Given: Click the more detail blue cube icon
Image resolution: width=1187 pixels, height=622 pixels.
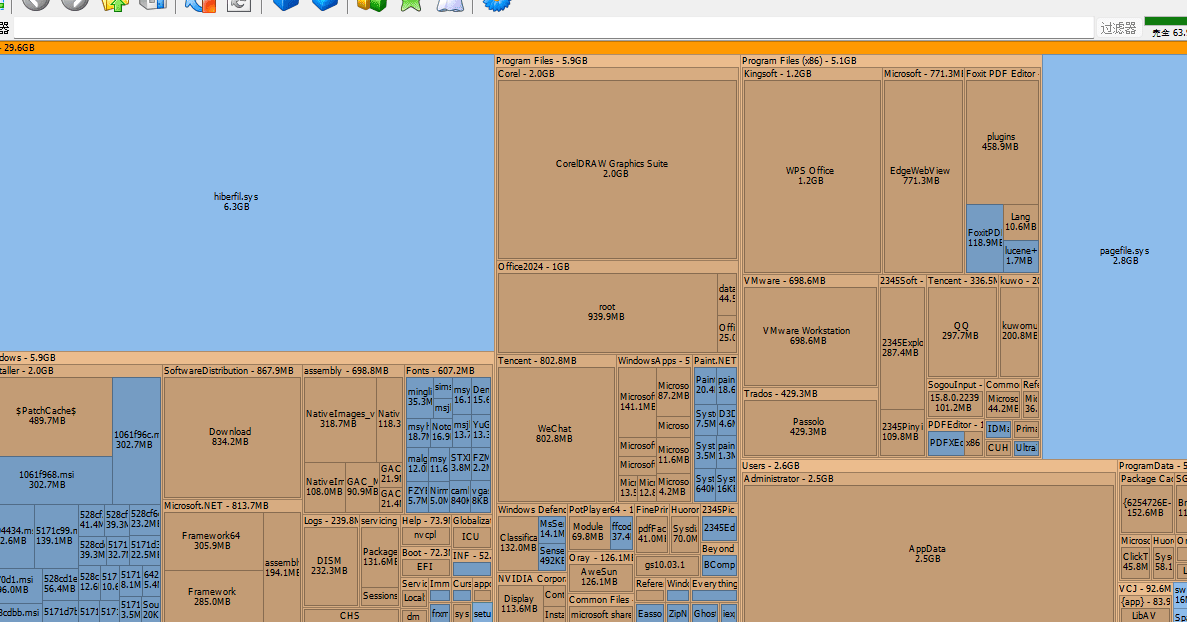Looking at the screenshot, I should [x=324, y=4].
